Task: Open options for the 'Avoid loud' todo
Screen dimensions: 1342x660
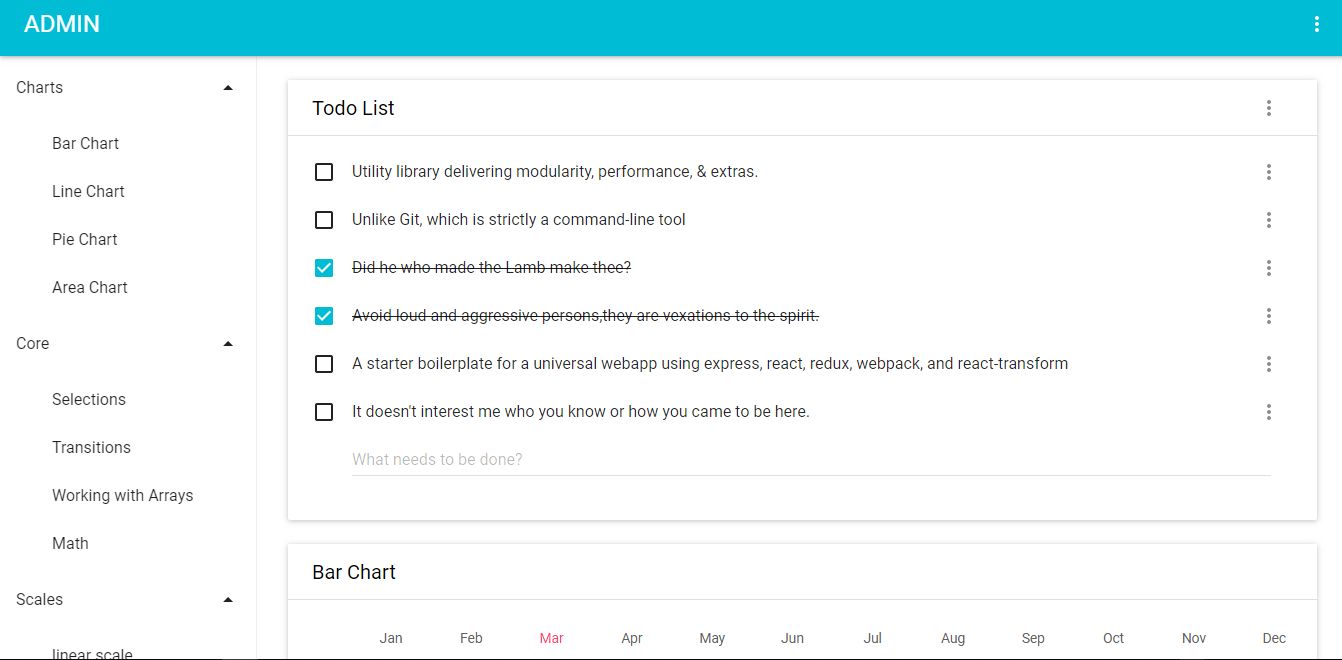Action: point(1268,316)
